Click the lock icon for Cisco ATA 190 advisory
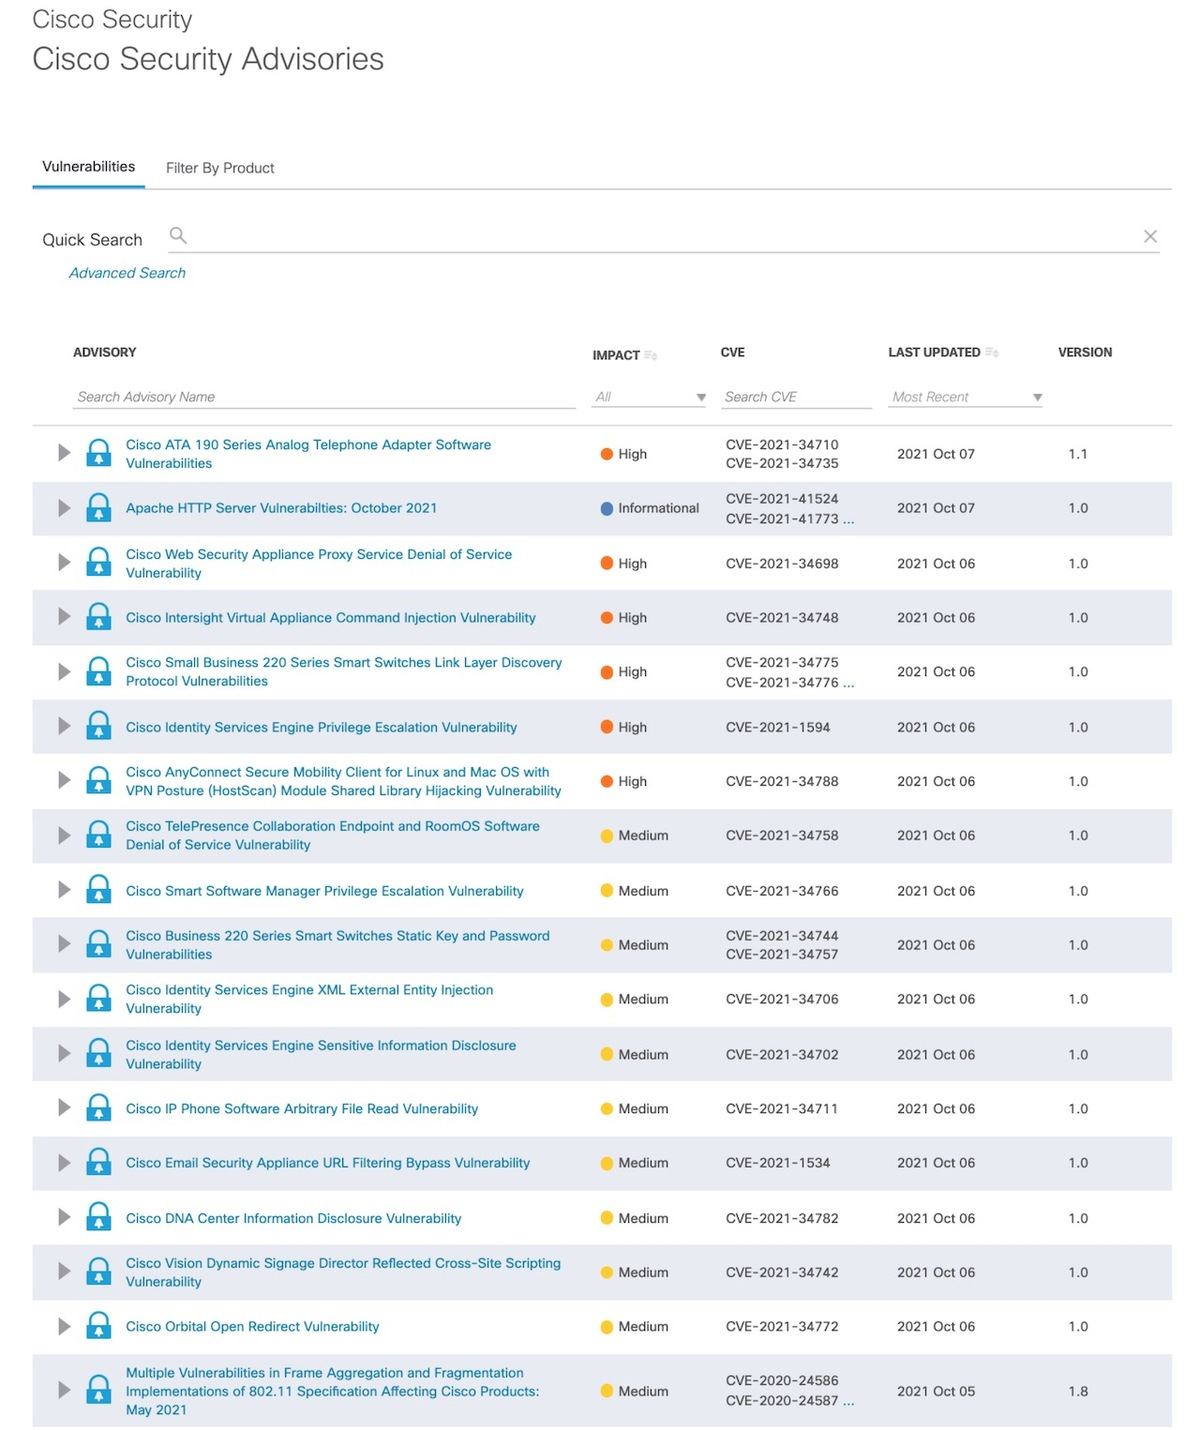The width and height of the screenshot is (1200, 1430). [99, 453]
